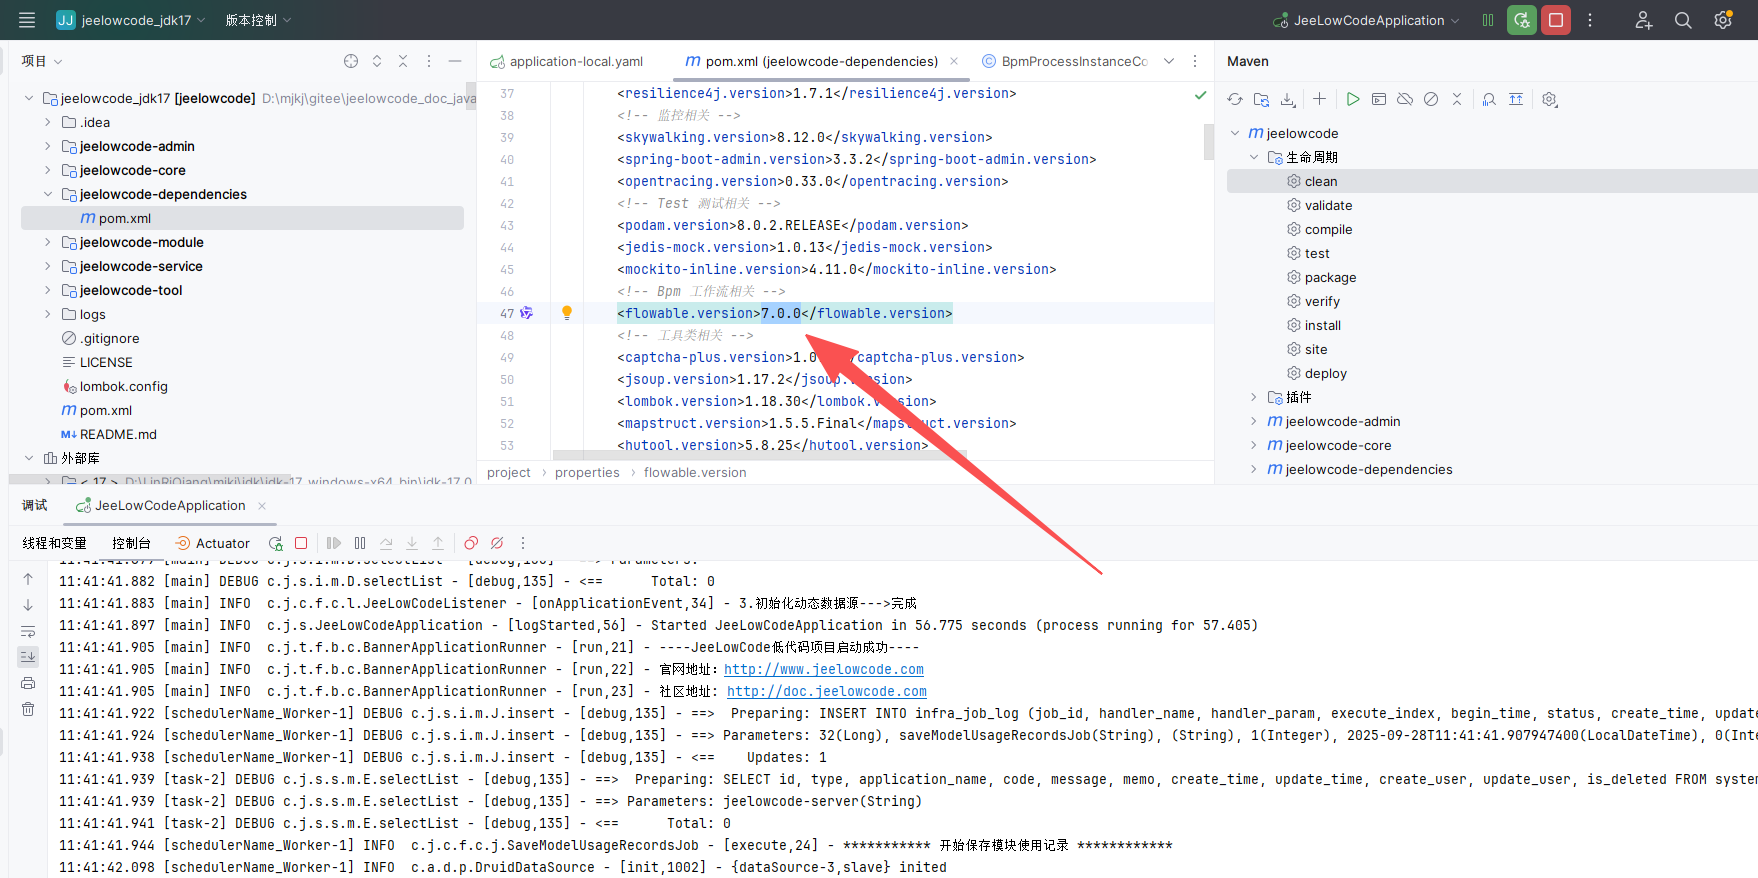
Task: Toggle soft-wrap in the console
Action: coord(28,631)
